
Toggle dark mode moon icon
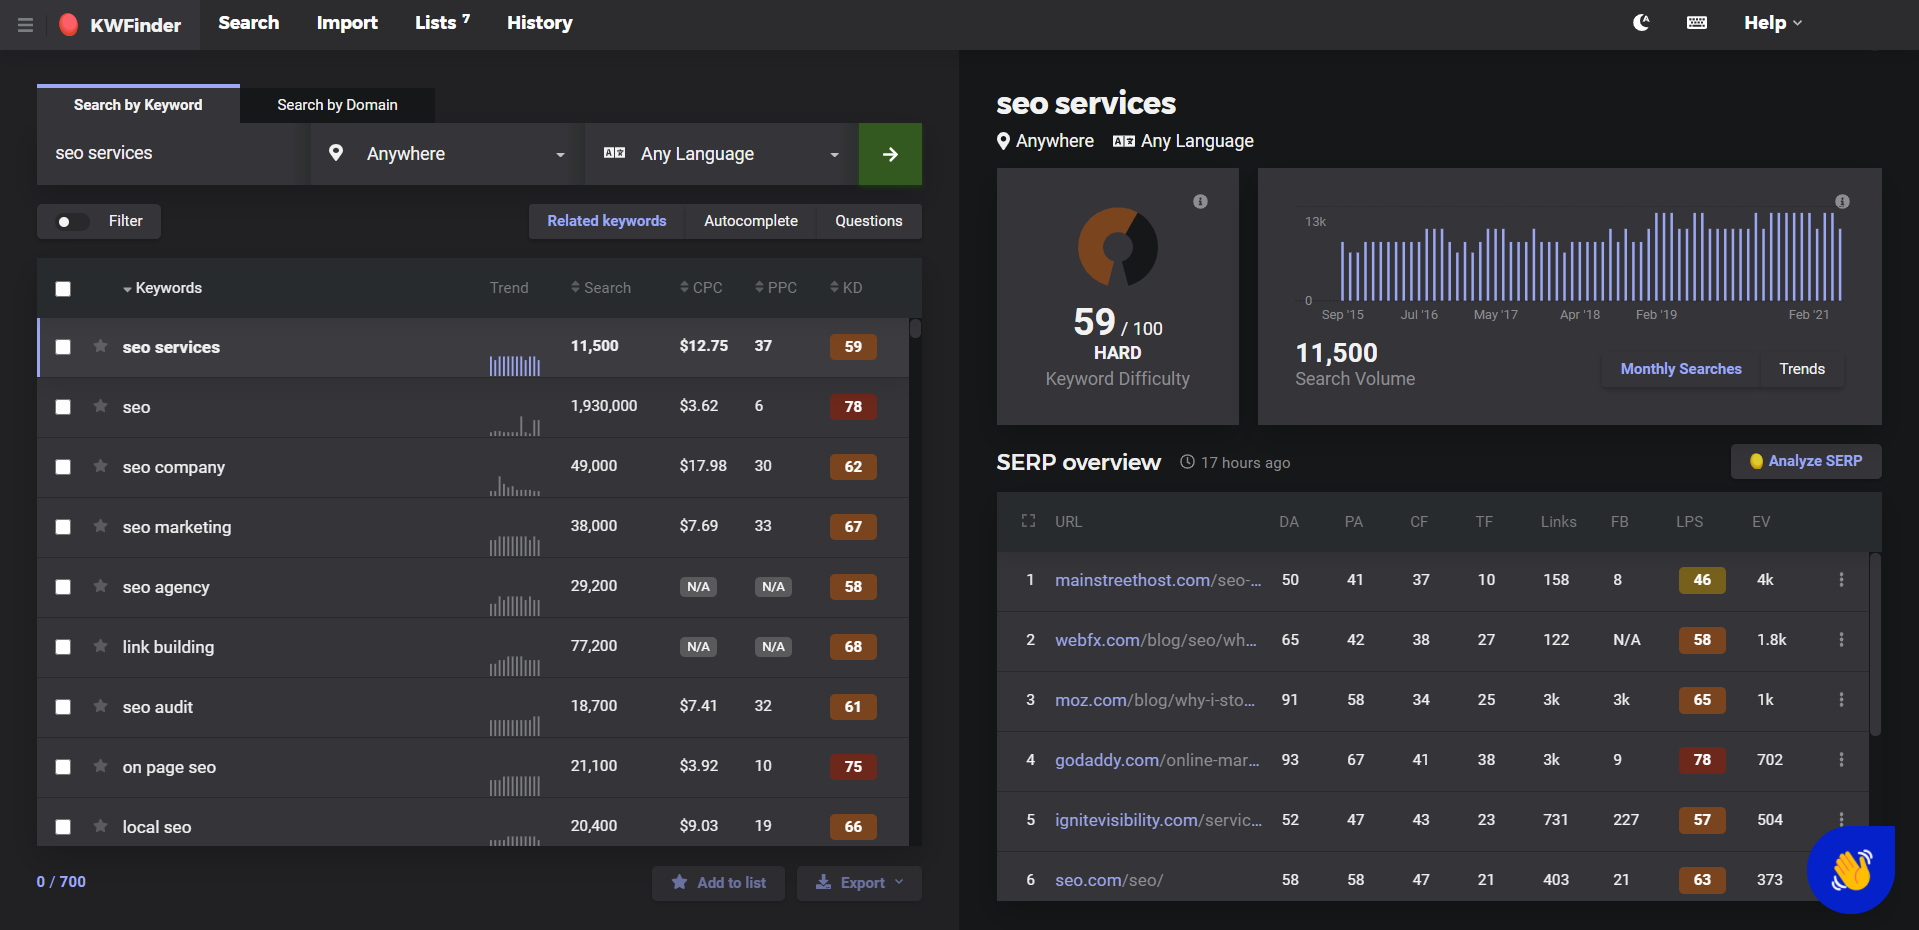click(x=1641, y=23)
